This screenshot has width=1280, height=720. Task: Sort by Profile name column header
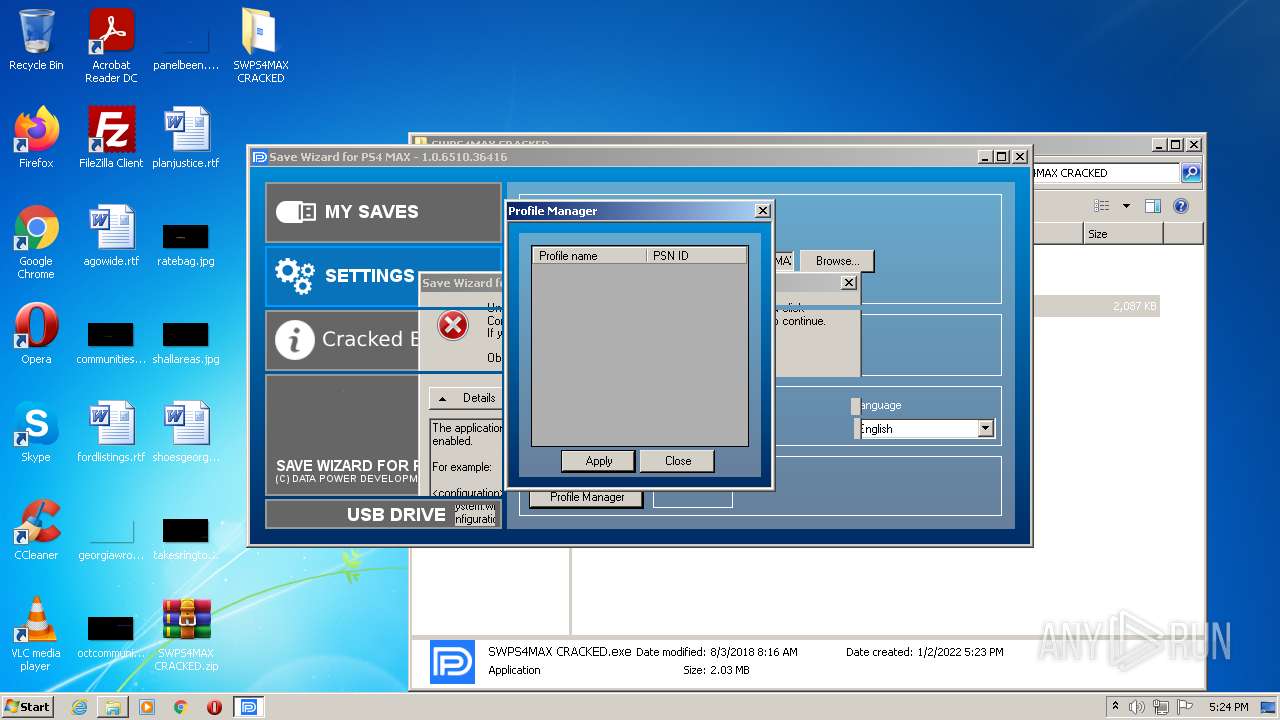(588, 256)
